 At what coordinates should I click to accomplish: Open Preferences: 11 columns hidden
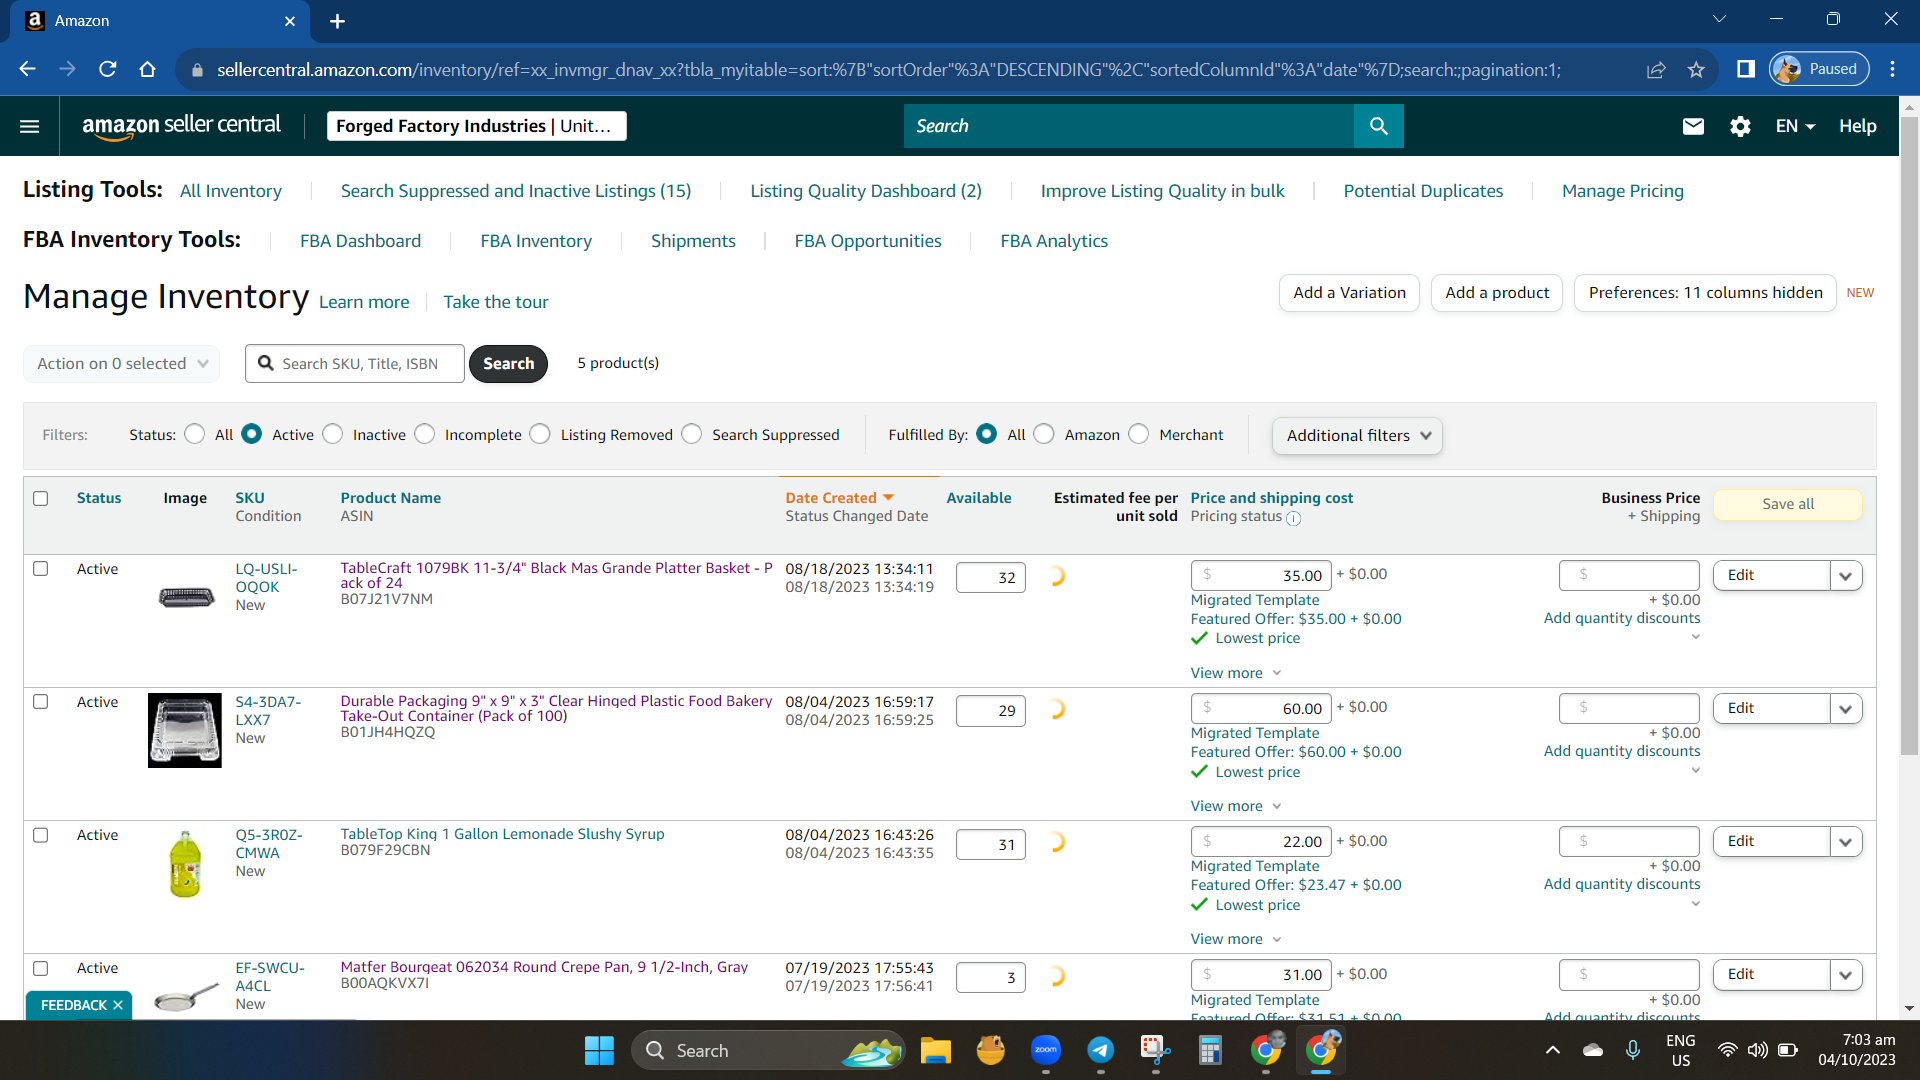coord(1705,293)
